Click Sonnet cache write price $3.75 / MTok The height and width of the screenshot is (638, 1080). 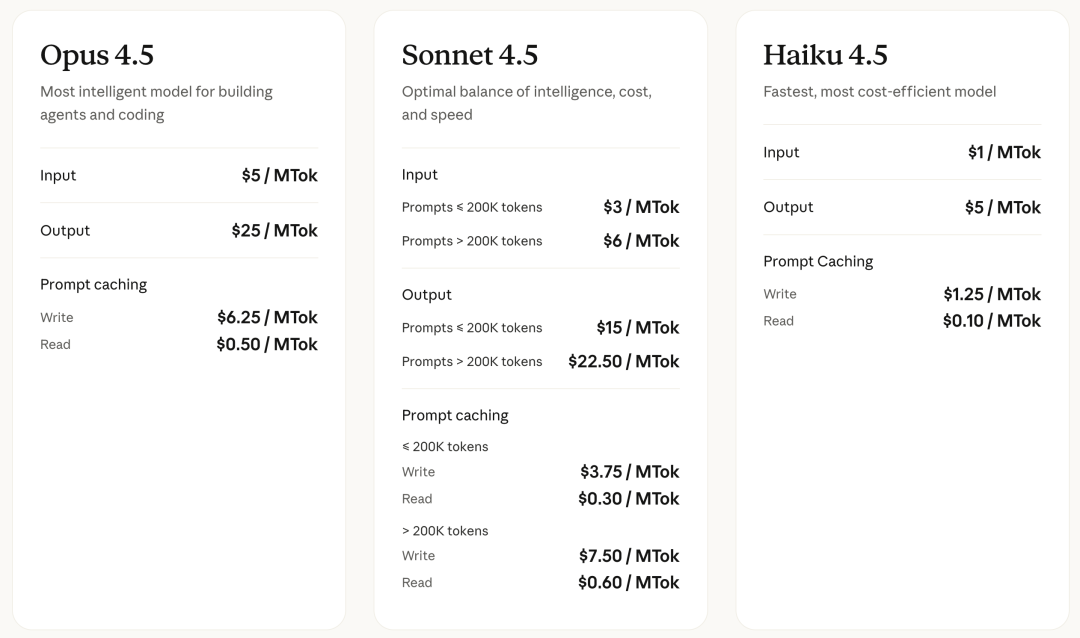(629, 472)
